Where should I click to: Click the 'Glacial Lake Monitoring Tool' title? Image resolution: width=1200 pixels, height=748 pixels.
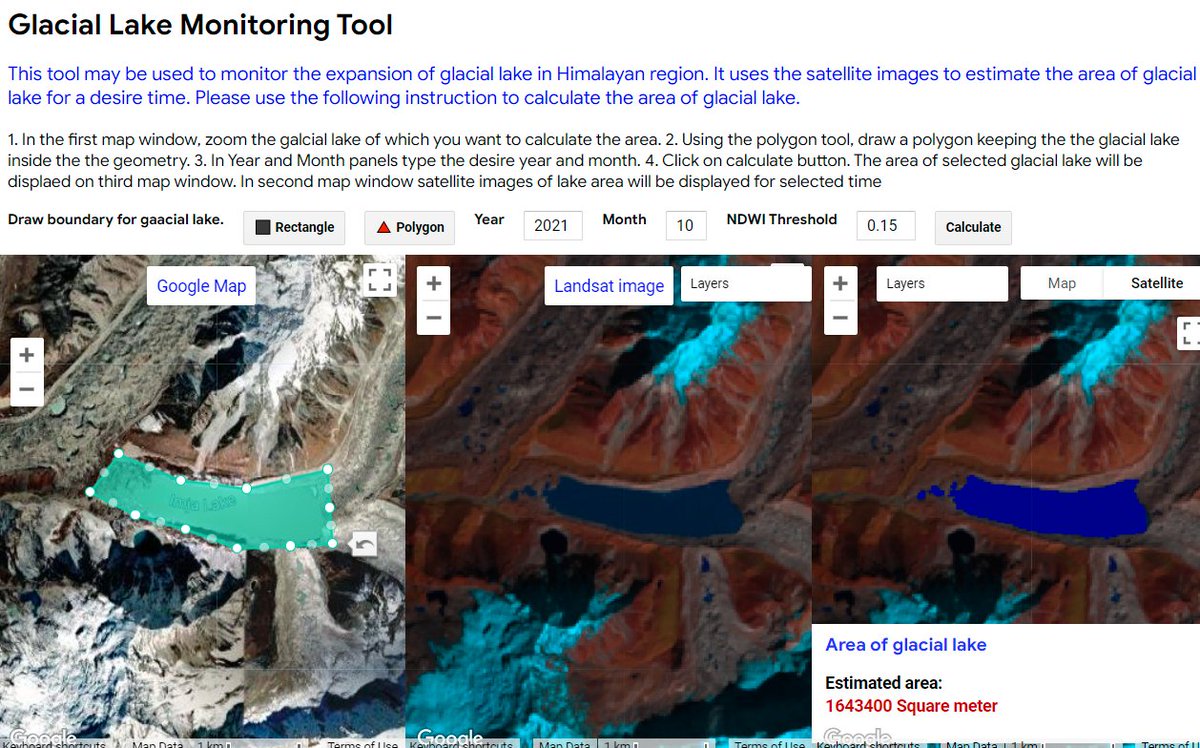(x=201, y=25)
